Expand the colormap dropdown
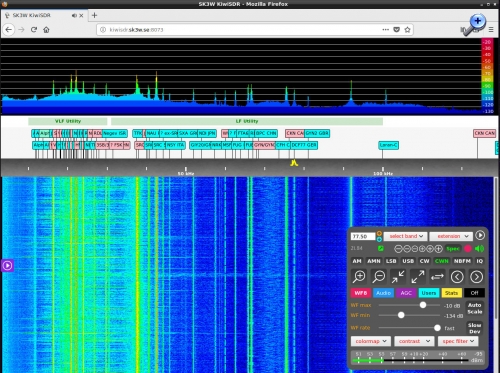This screenshot has width=500, height=373. click(x=371, y=341)
